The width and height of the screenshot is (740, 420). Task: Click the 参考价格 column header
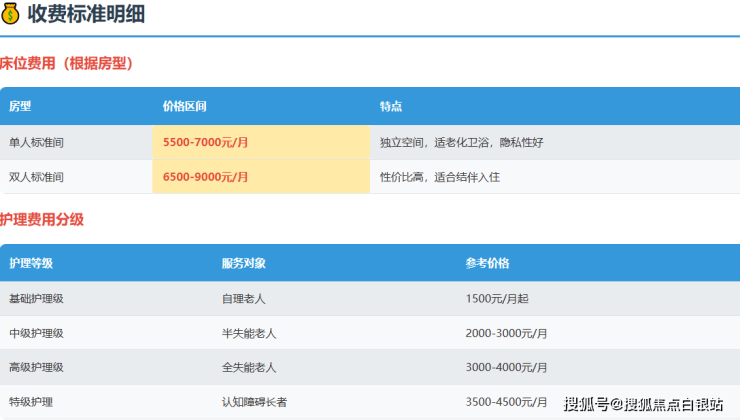click(x=487, y=263)
